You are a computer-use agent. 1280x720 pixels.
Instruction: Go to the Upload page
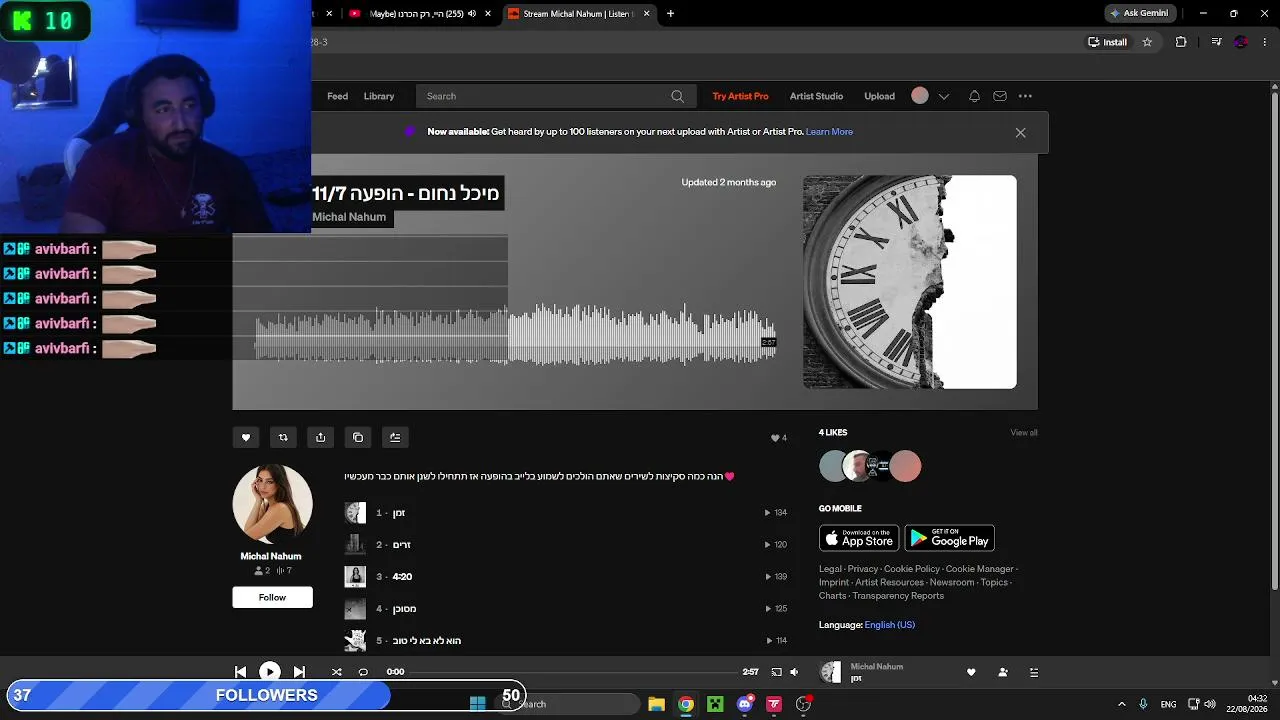click(x=879, y=96)
